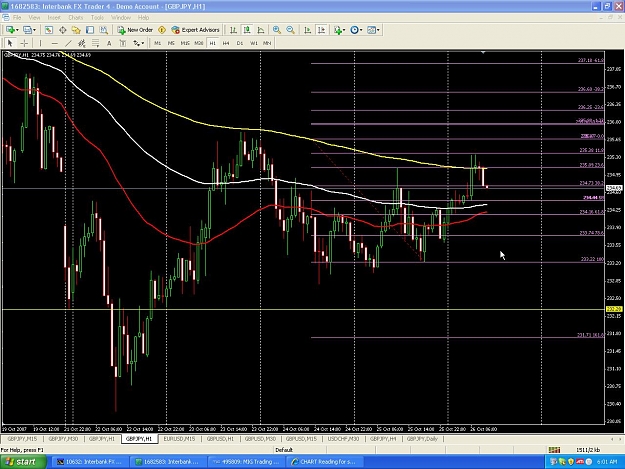The height and width of the screenshot is (469, 625).
Task: Open the Indicators list icon
Action: (338, 30)
